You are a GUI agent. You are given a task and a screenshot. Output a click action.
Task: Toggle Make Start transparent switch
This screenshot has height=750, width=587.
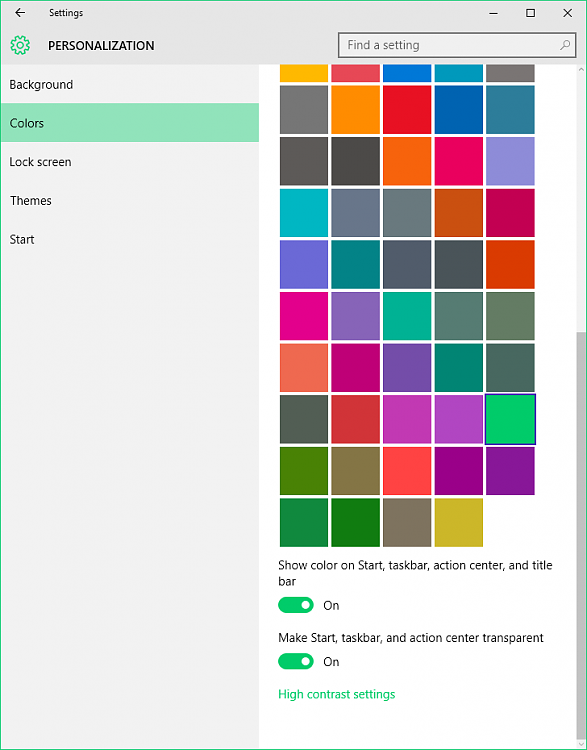click(x=296, y=662)
